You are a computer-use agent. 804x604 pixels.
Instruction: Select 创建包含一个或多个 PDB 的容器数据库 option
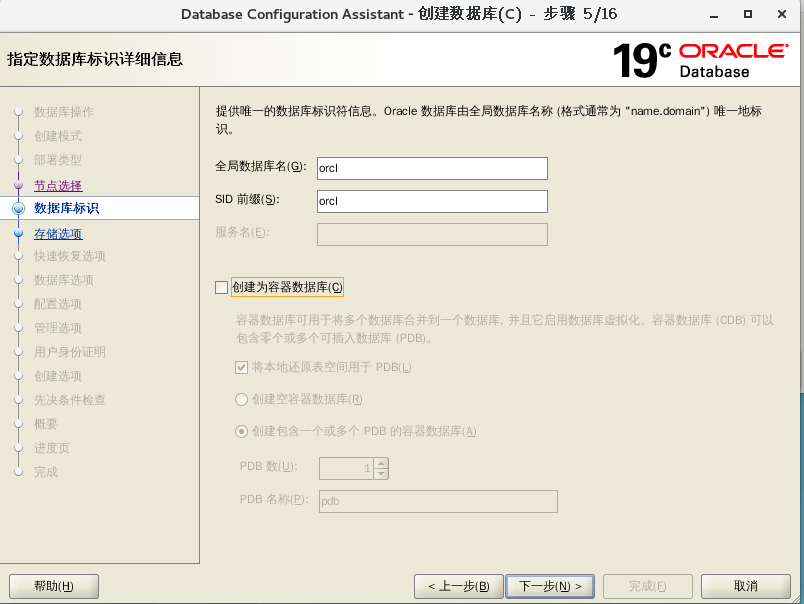(241, 431)
